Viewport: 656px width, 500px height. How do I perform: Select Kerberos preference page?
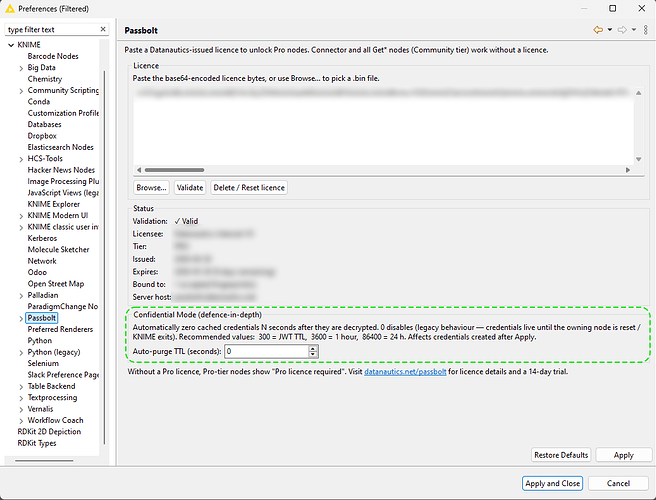42,238
